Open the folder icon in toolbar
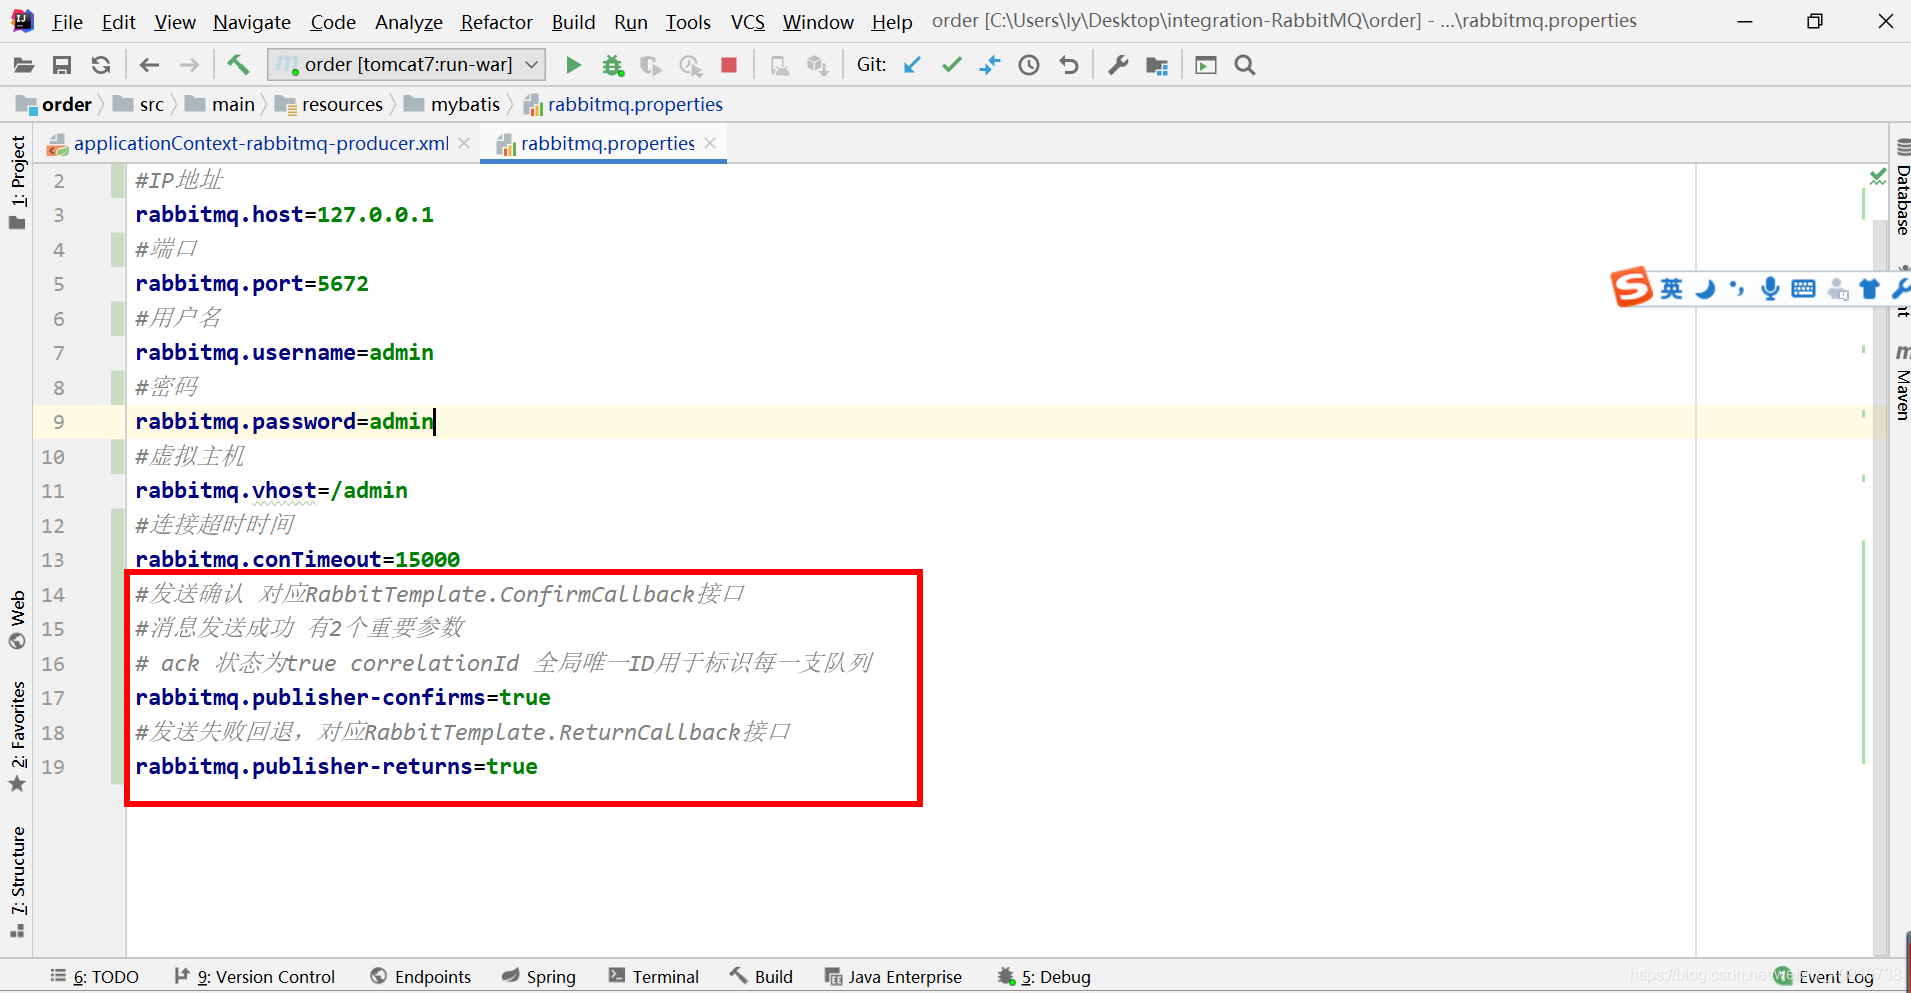 point(23,65)
